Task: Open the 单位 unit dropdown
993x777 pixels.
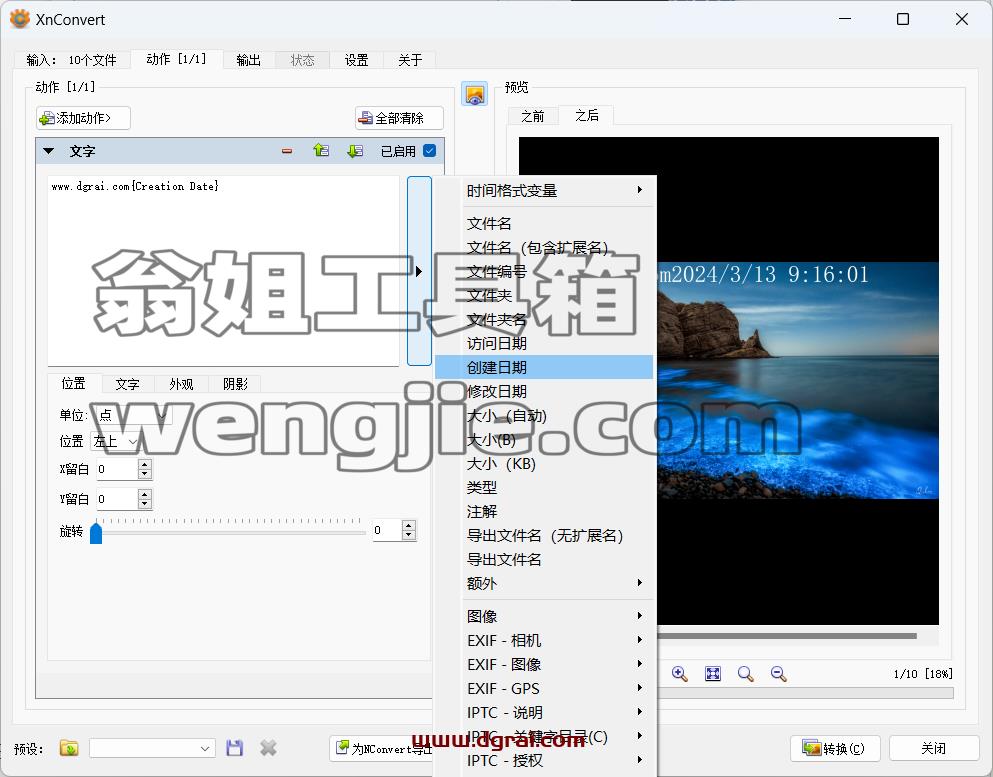Action: (132, 415)
